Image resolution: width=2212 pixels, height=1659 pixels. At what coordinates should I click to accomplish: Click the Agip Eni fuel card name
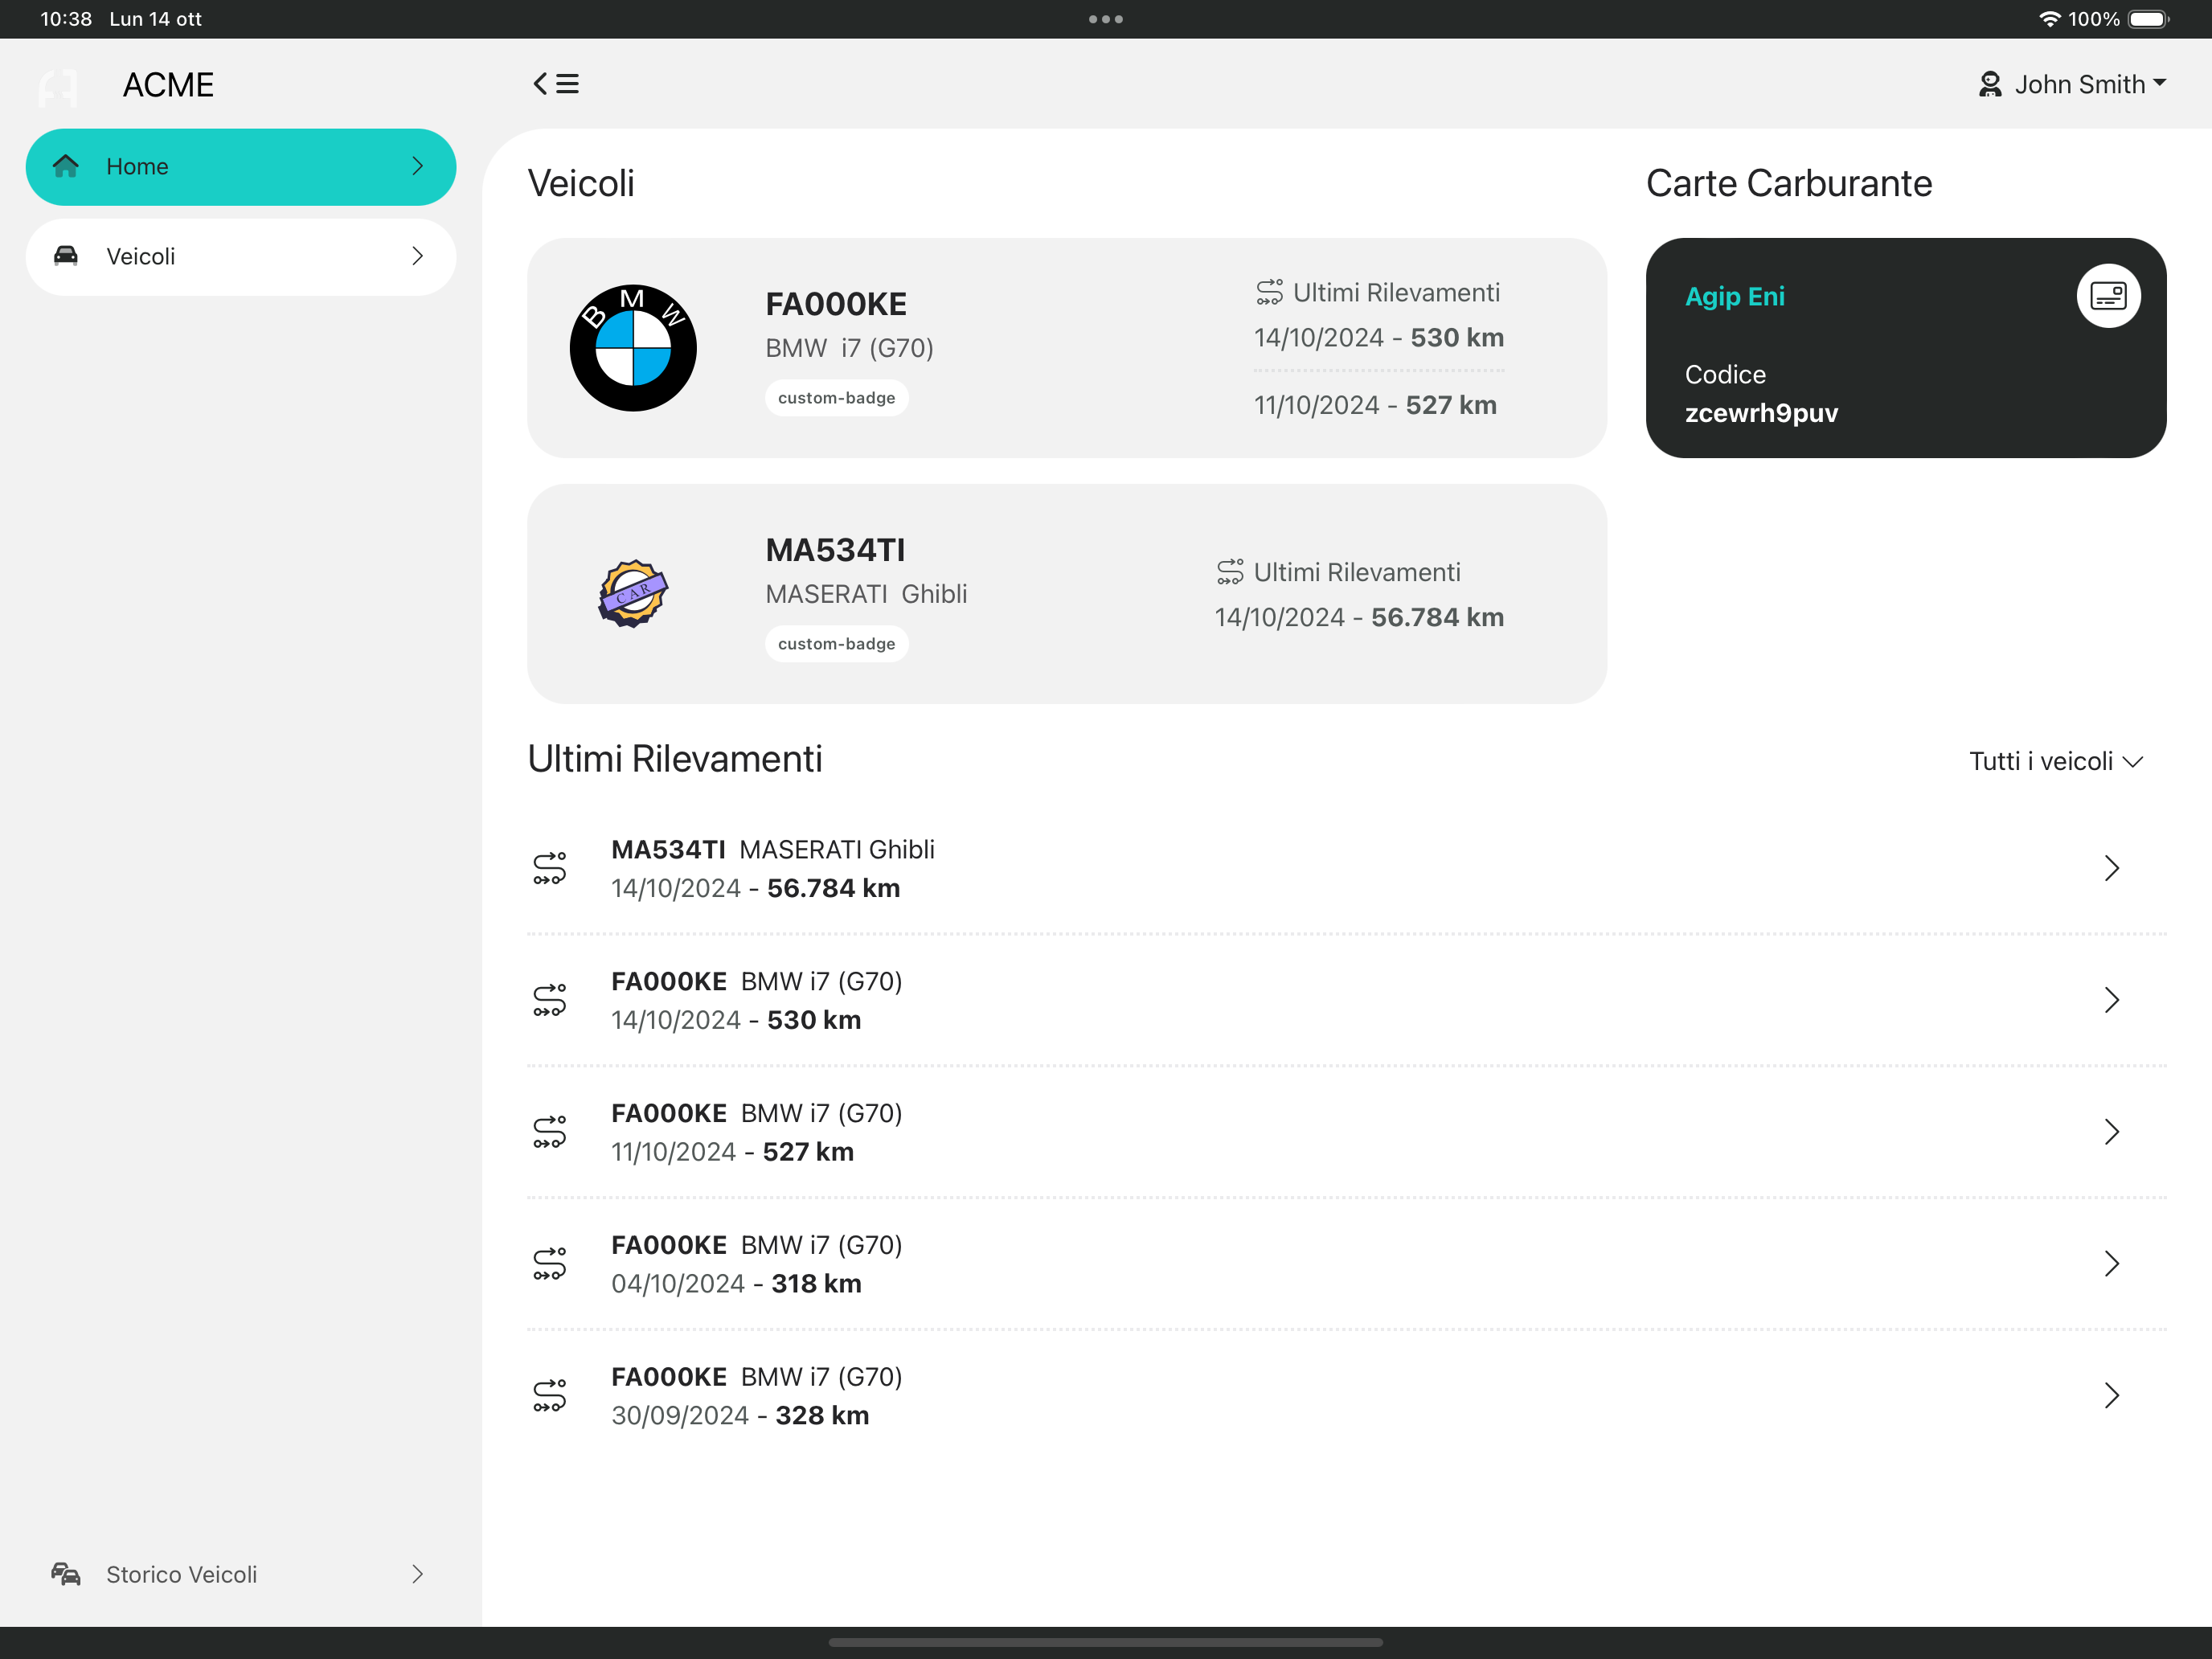1735,296
